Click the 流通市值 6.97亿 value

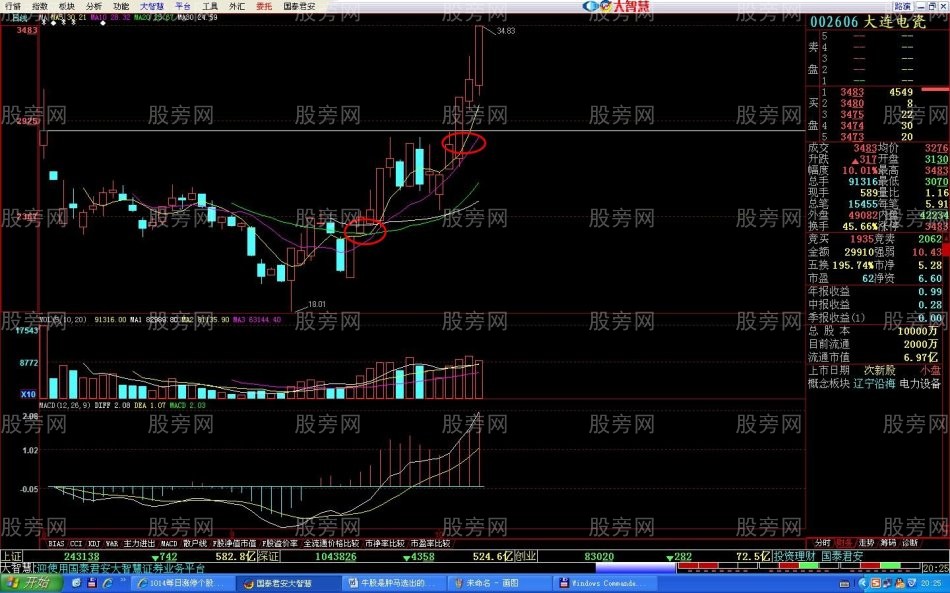(921, 357)
